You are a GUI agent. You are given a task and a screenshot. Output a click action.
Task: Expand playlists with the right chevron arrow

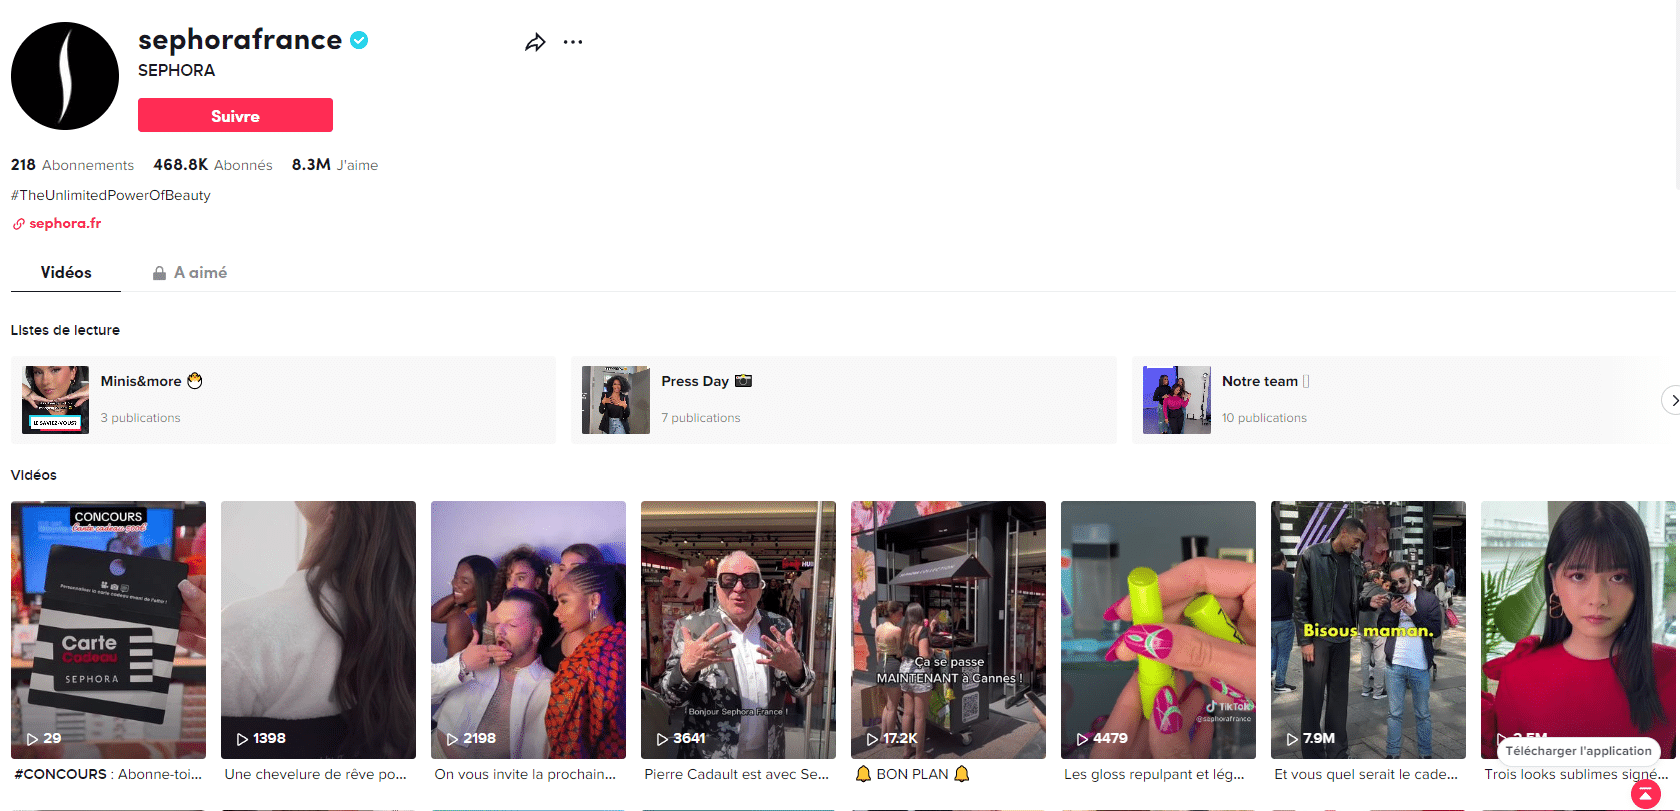point(1672,400)
